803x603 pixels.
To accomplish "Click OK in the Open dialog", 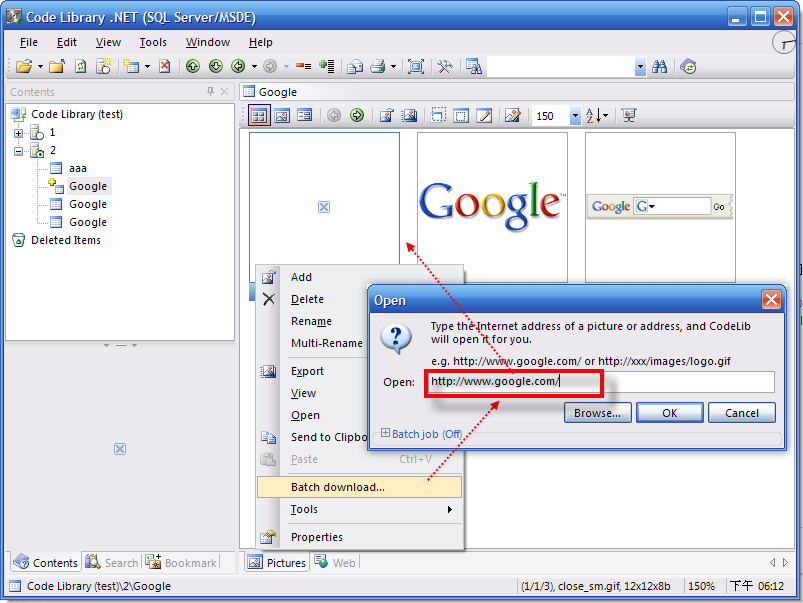I will point(670,413).
